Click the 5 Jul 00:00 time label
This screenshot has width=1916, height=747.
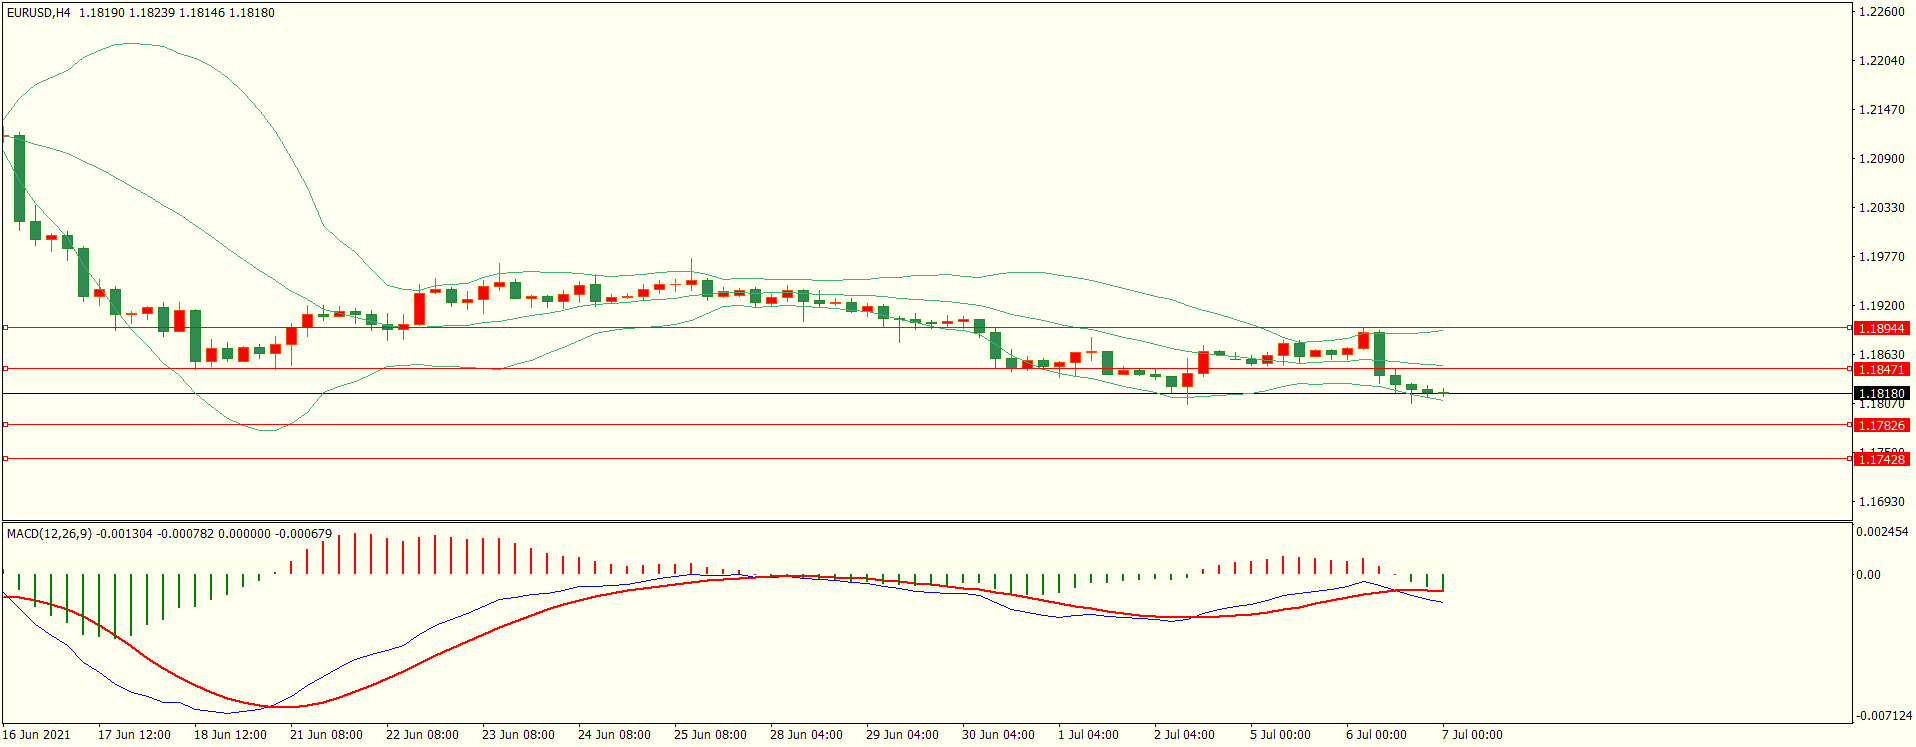1280,735
